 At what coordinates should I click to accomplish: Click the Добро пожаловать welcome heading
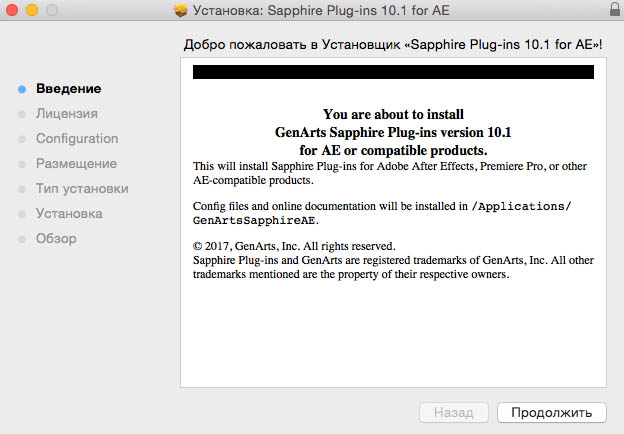tap(393, 46)
